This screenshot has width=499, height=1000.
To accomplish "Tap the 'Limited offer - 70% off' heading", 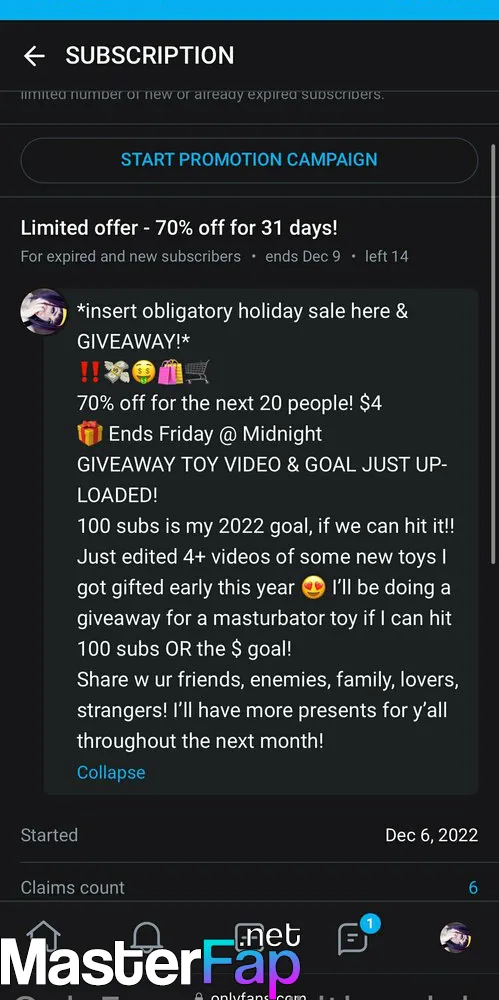I will point(179,228).
